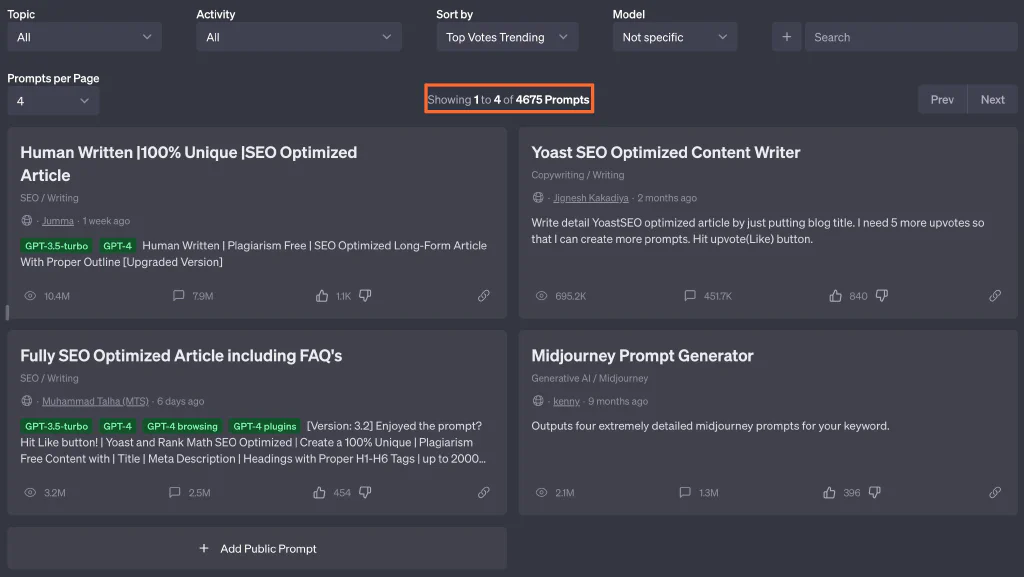Image resolution: width=1024 pixels, height=577 pixels.
Task: Go to Next page of prompts
Action: (x=992, y=100)
